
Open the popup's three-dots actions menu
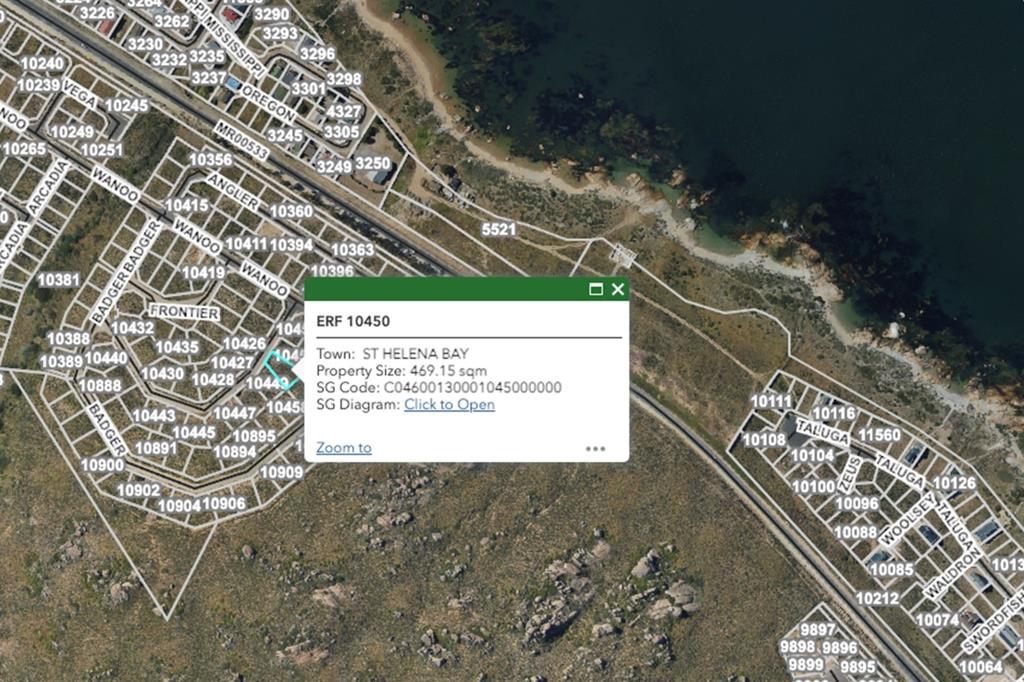[595, 449]
